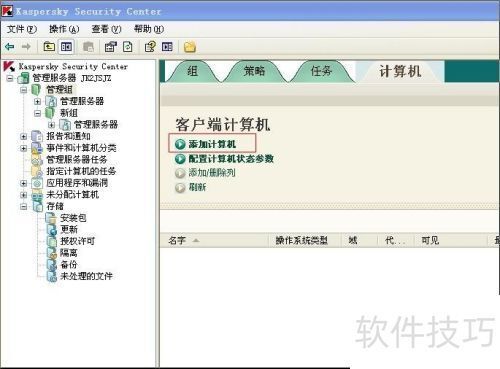This screenshot has height=369, width=500.
Task: Expand the 事件和计算机分类 node
Action: [x=24, y=148]
